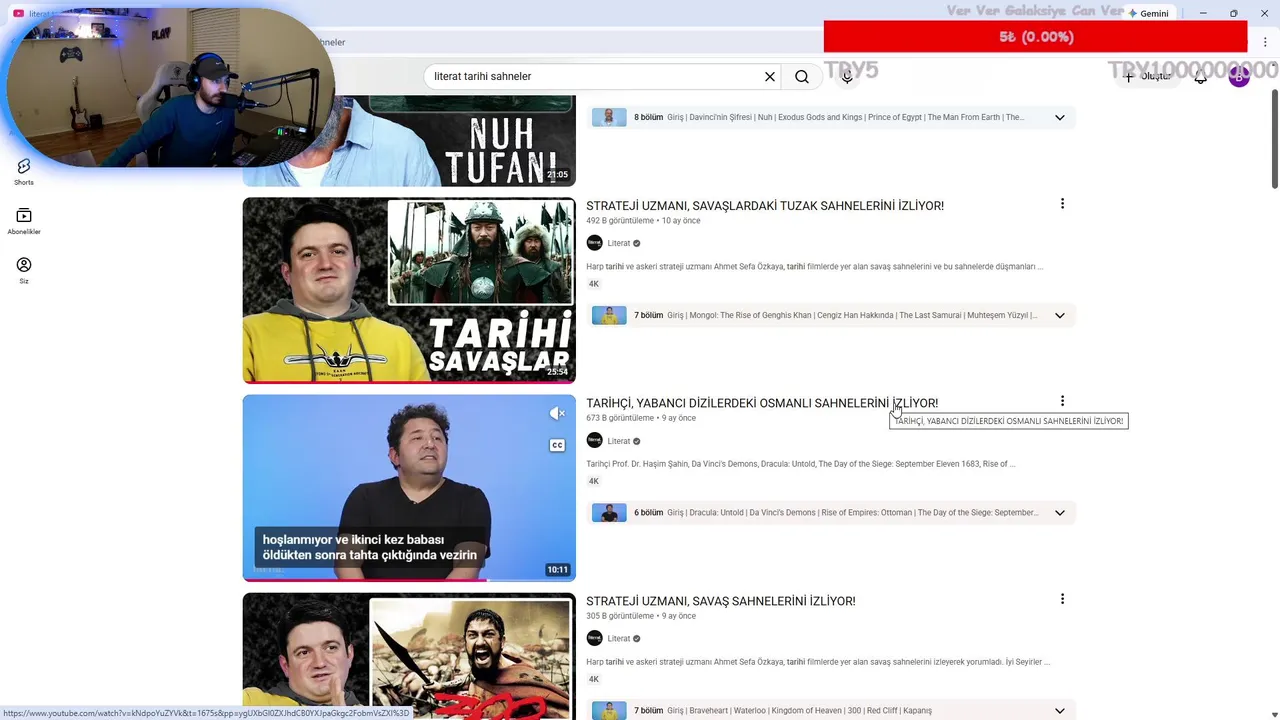Image resolution: width=1280 pixels, height=720 pixels.
Task: Click the streamer webcam overlay
Action: (170, 90)
